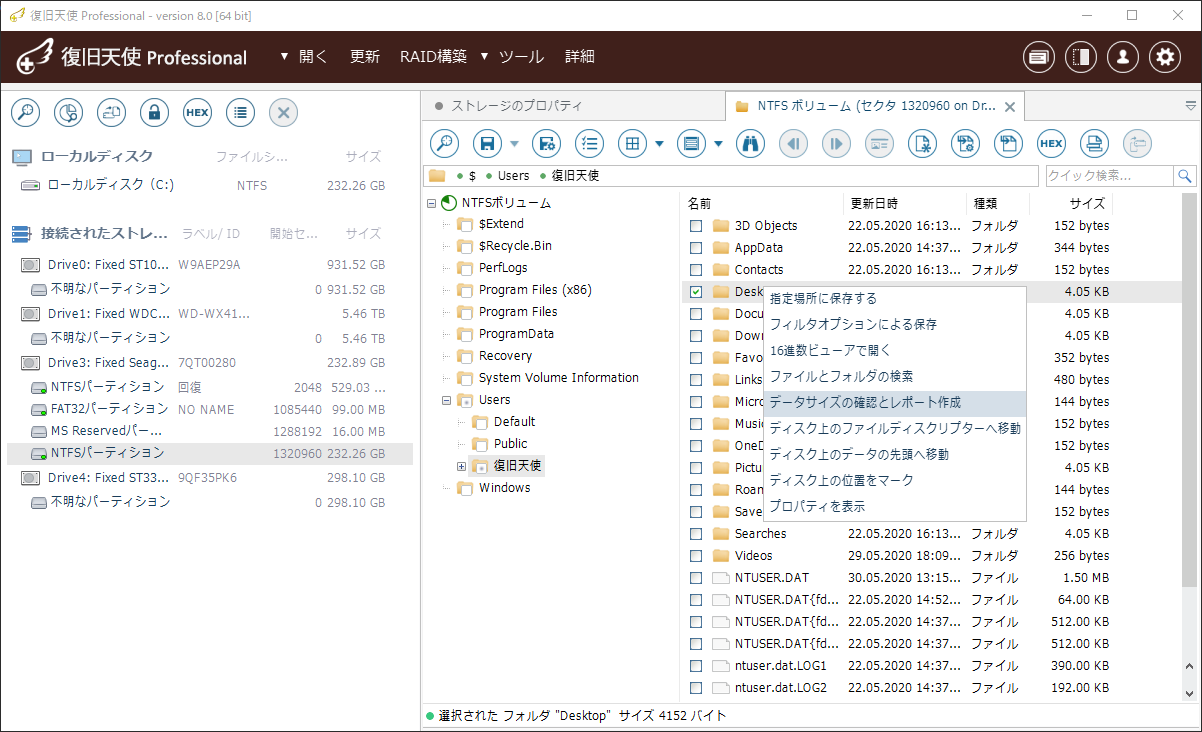Image resolution: width=1202 pixels, height=732 pixels.
Task: Click the list view icon in left toolbar
Action: [240, 113]
